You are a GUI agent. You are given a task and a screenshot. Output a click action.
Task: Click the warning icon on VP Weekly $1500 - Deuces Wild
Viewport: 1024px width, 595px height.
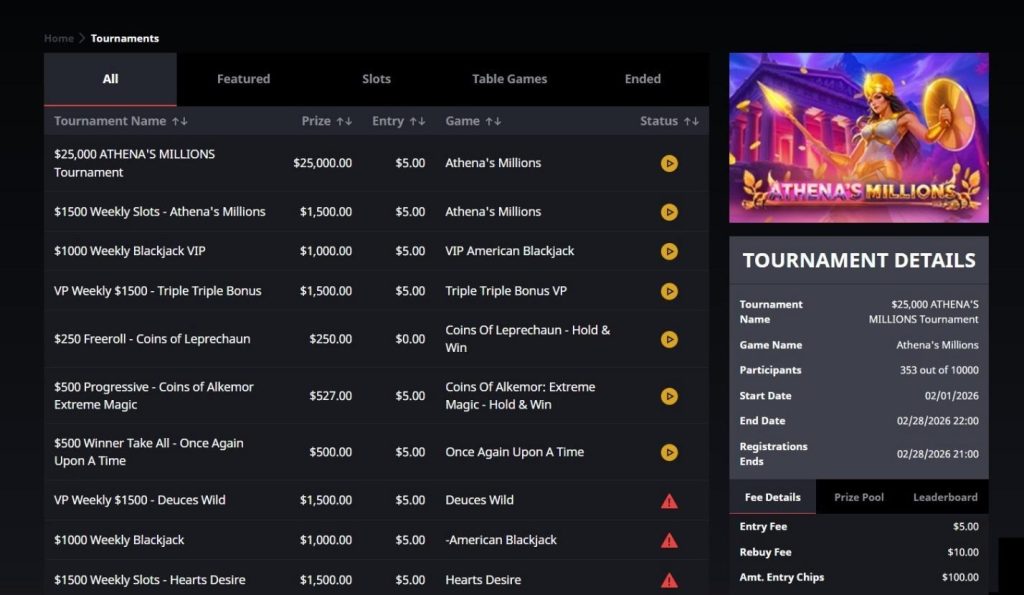click(x=669, y=500)
